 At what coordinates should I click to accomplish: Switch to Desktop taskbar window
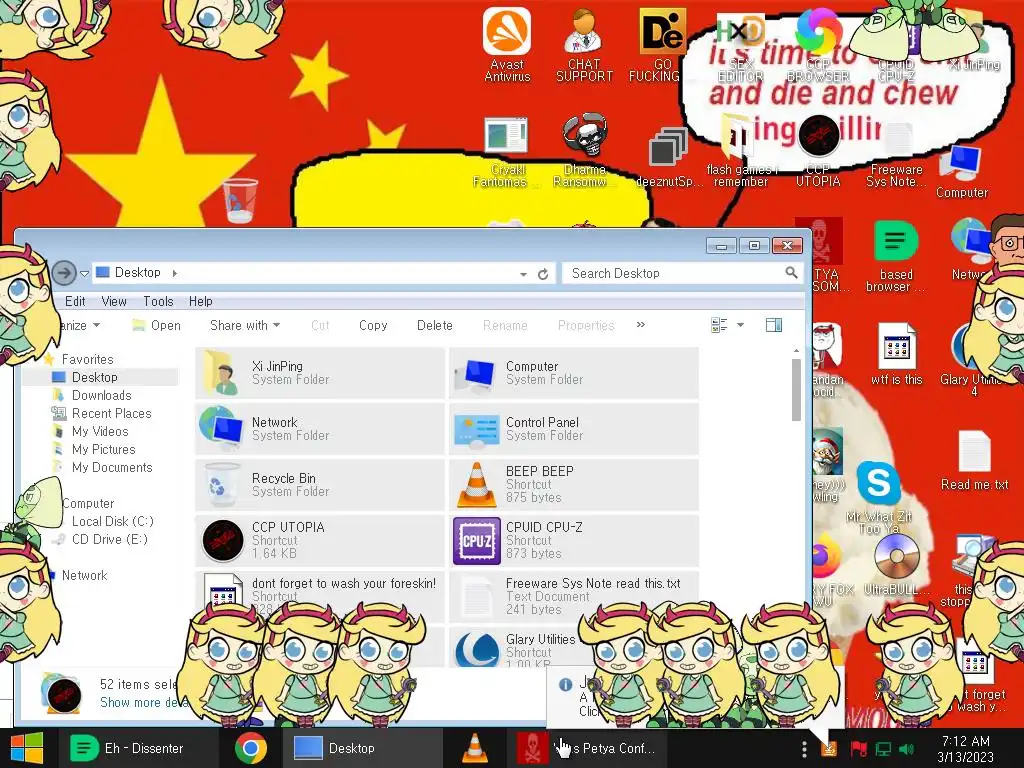(x=362, y=748)
